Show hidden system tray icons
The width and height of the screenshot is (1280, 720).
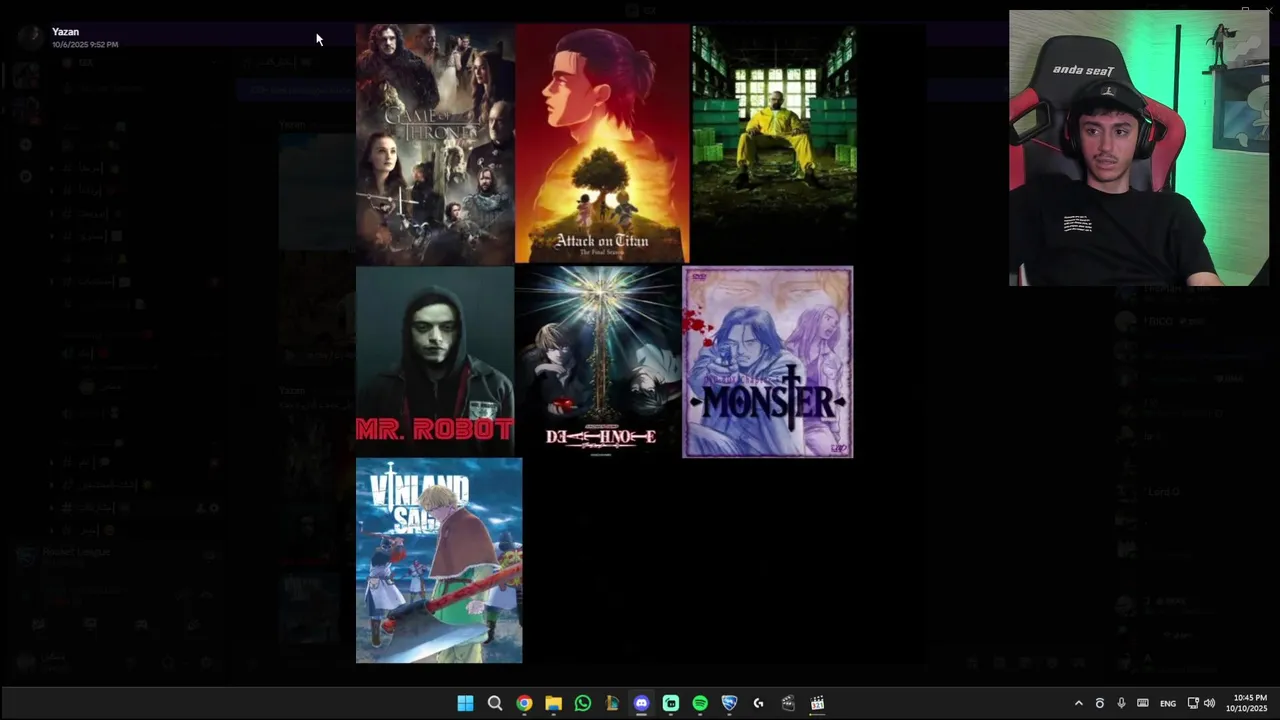pyautogui.click(x=1078, y=703)
